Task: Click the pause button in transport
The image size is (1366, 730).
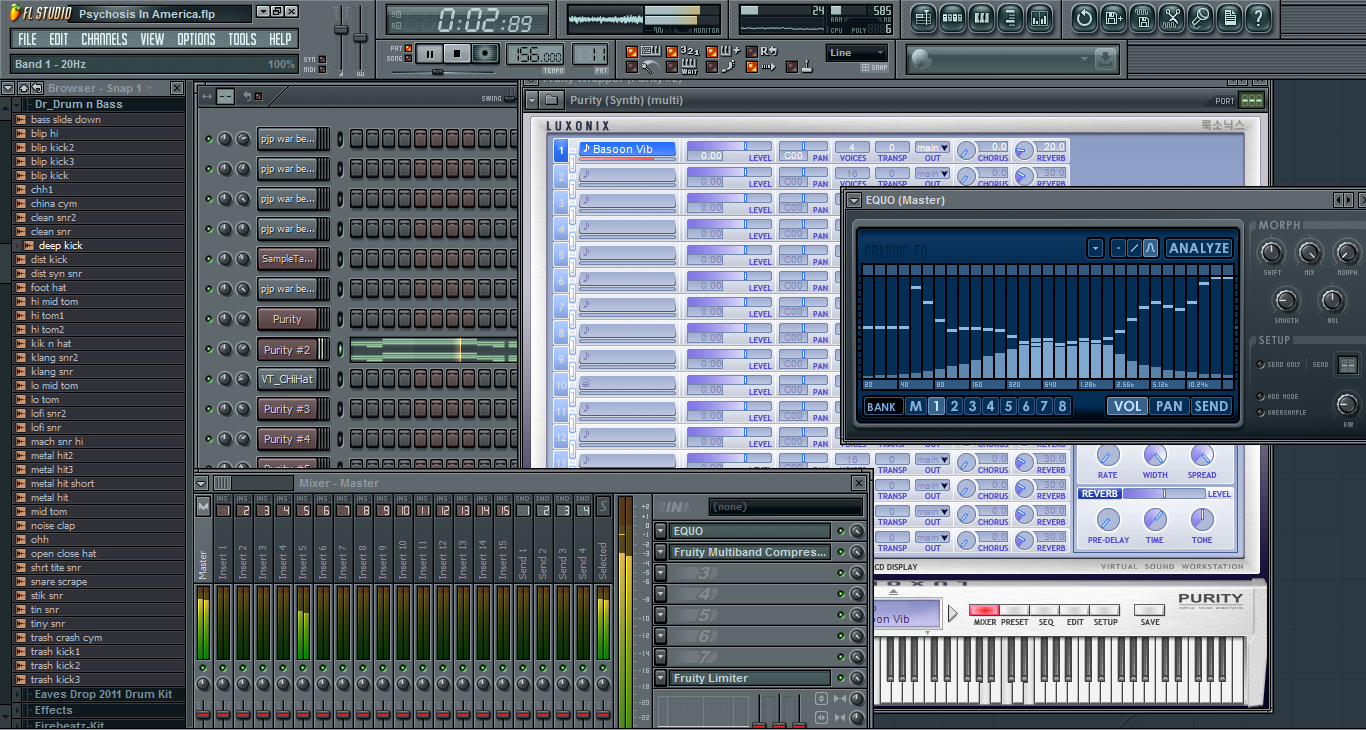Action: pos(430,54)
